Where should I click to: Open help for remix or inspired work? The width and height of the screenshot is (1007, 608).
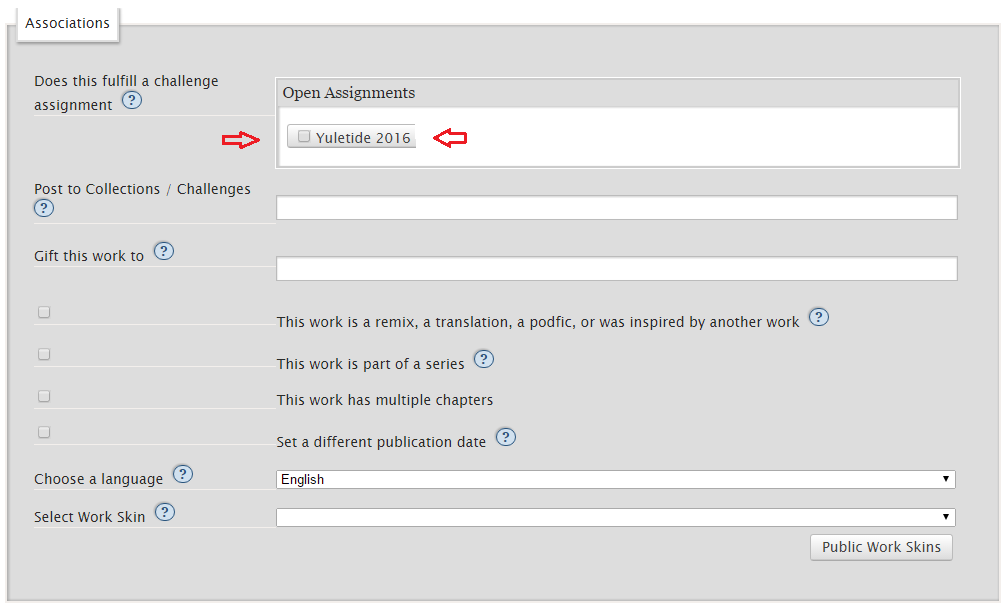[818, 317]
